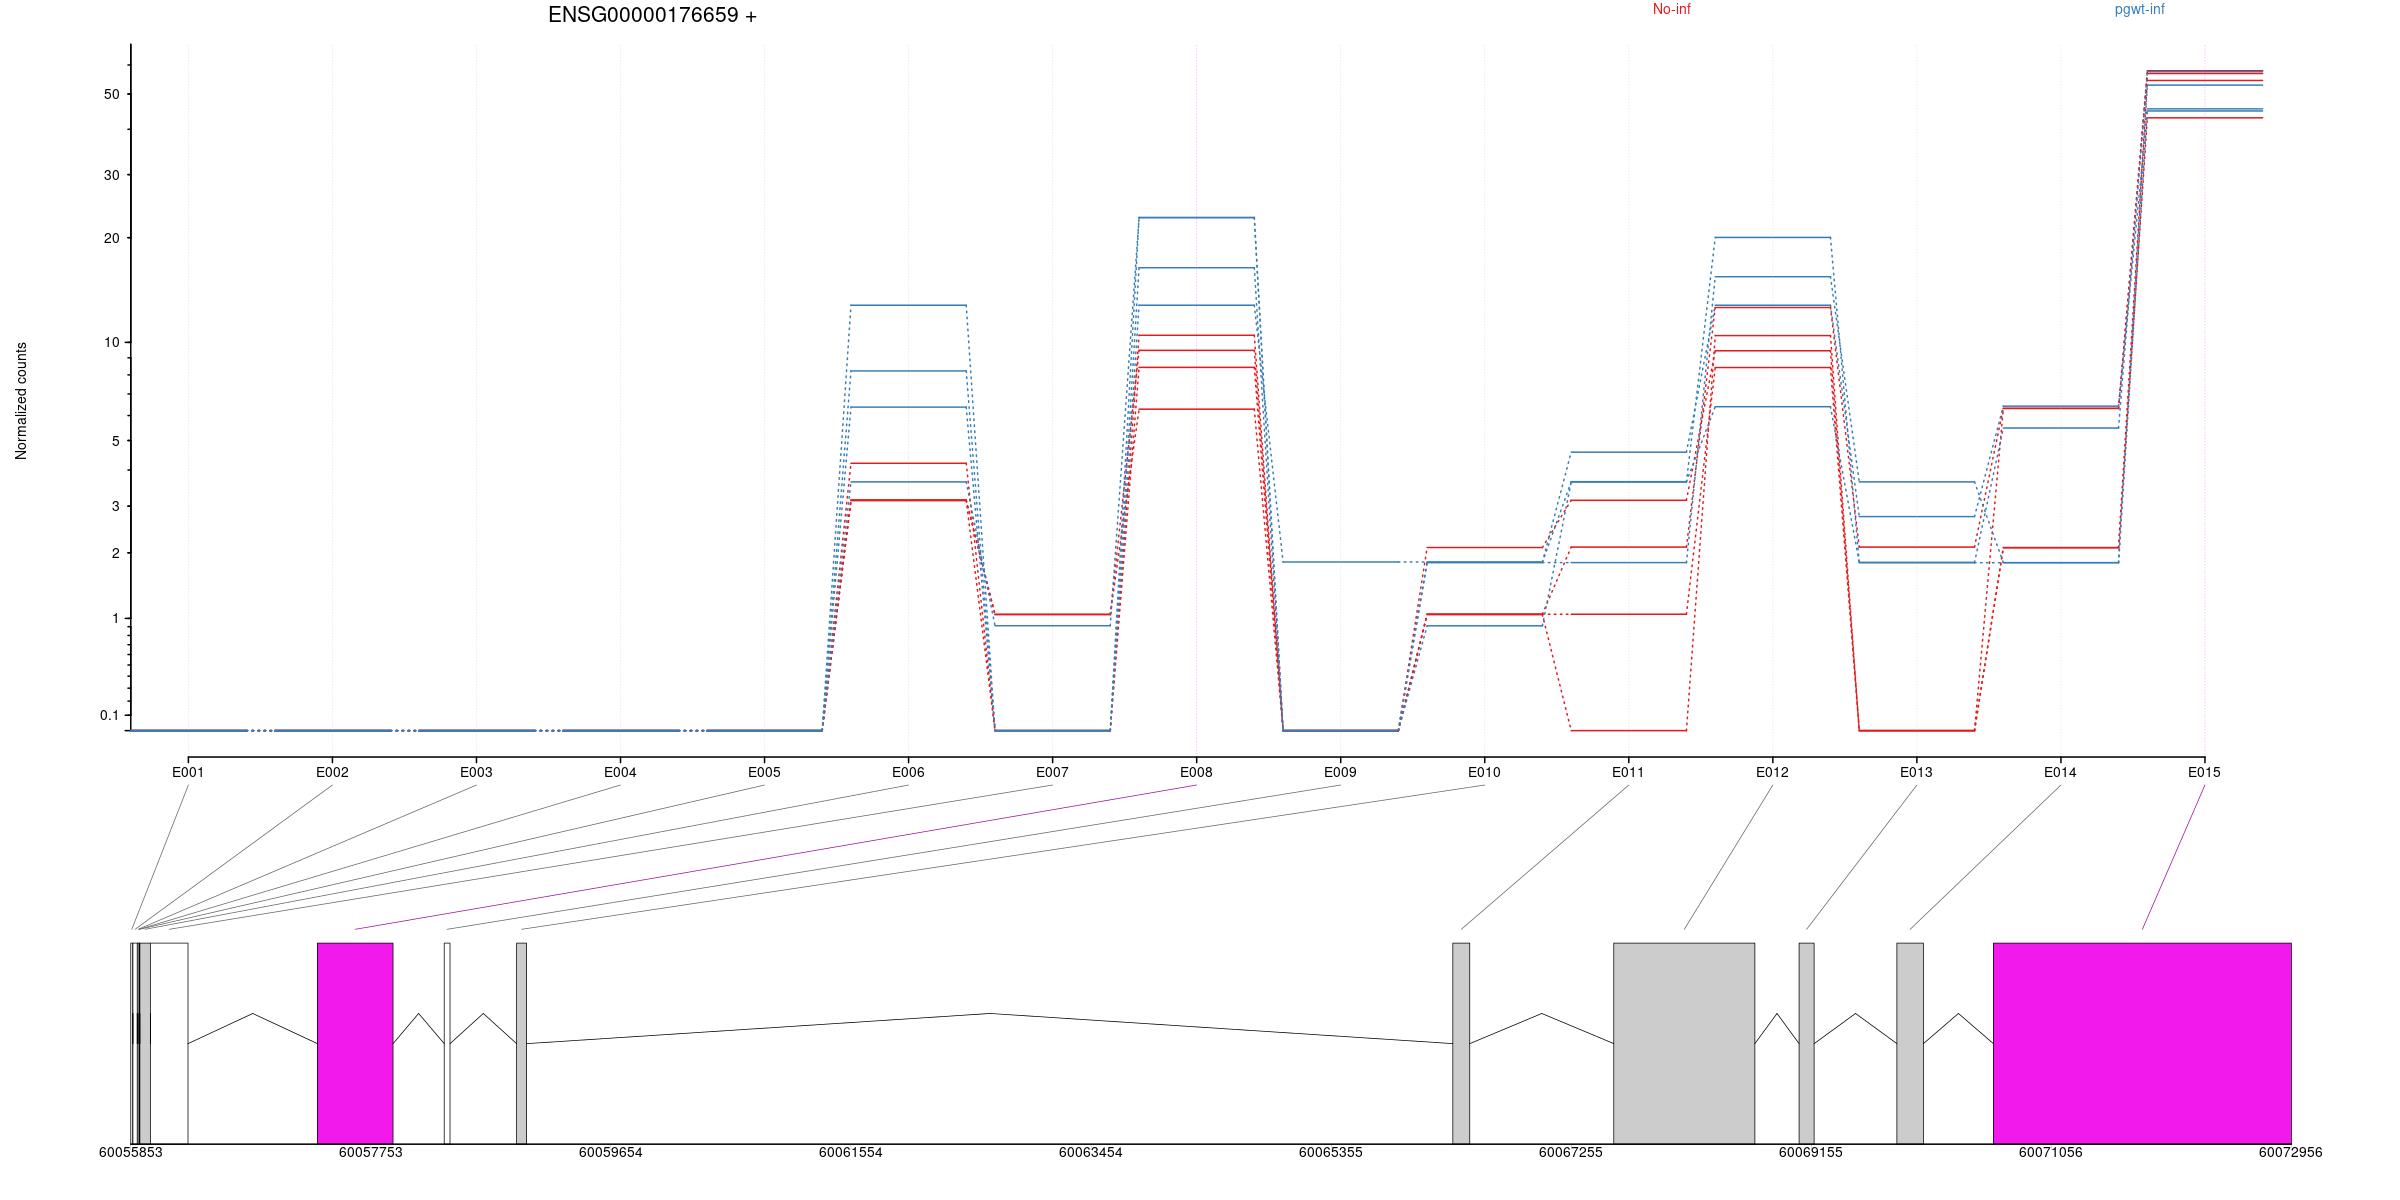Click genomic coordinate 60071056

2051,1152
